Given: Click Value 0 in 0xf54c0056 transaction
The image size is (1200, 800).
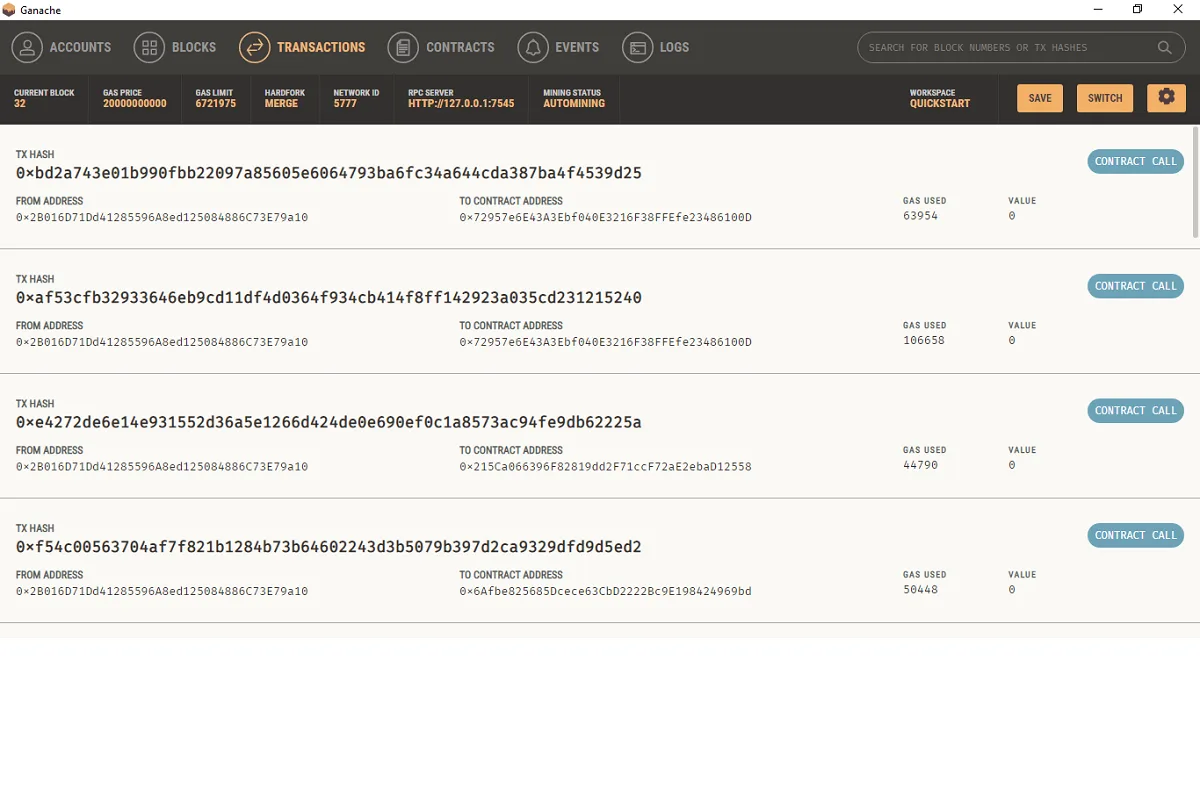Looking at the screenshot, I should 1012,590.
